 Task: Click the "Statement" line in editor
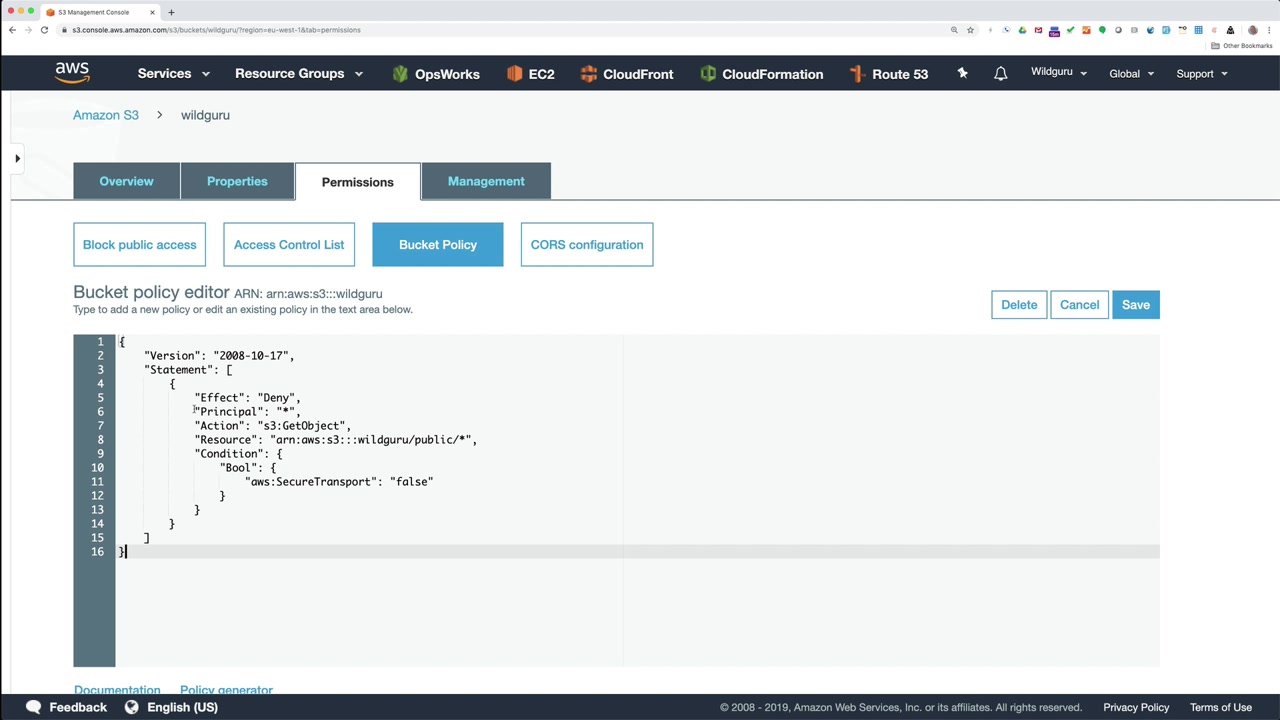point(188,370)
